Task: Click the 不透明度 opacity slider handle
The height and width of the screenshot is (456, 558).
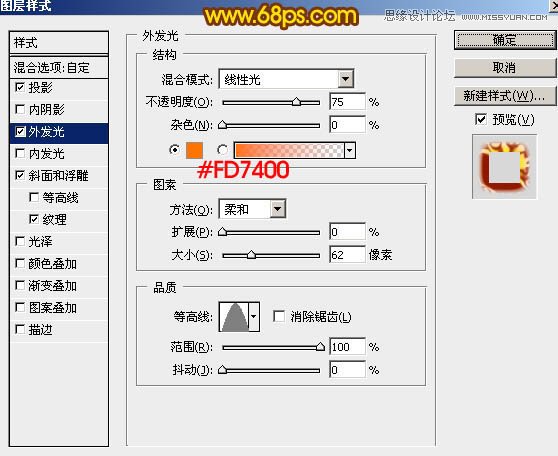Action: click(x=296, y=102)
